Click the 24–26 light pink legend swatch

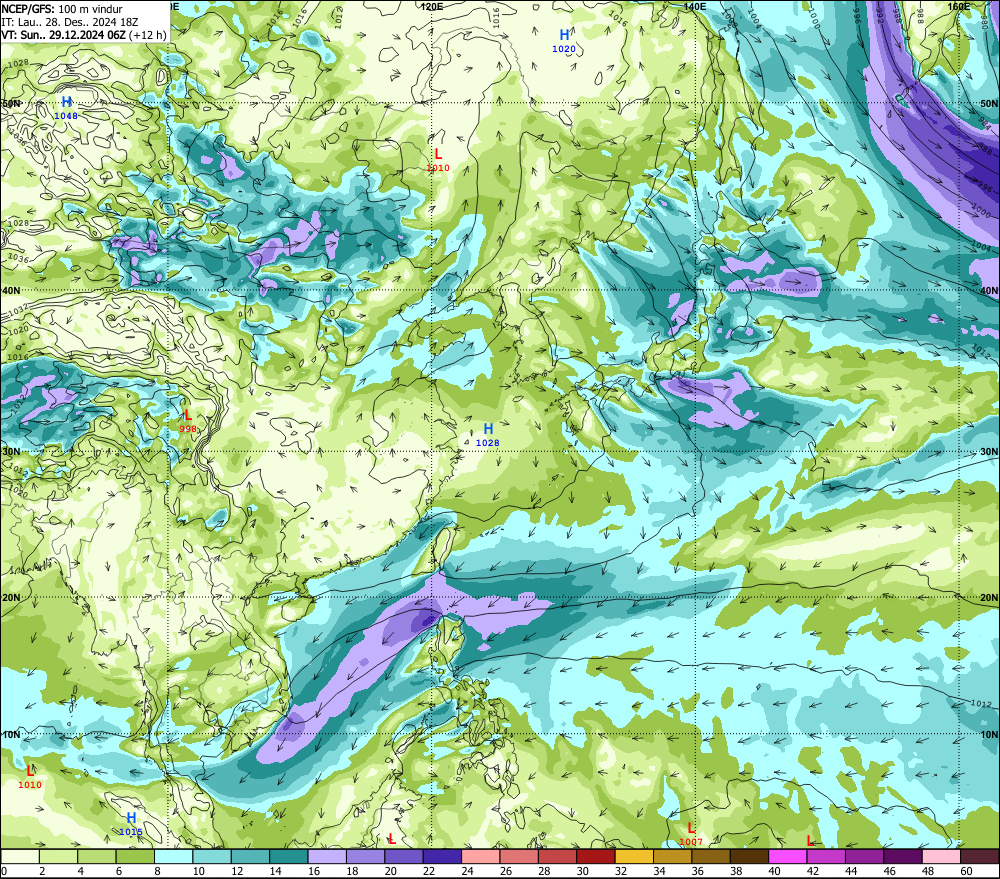click(x=481, y=856)
